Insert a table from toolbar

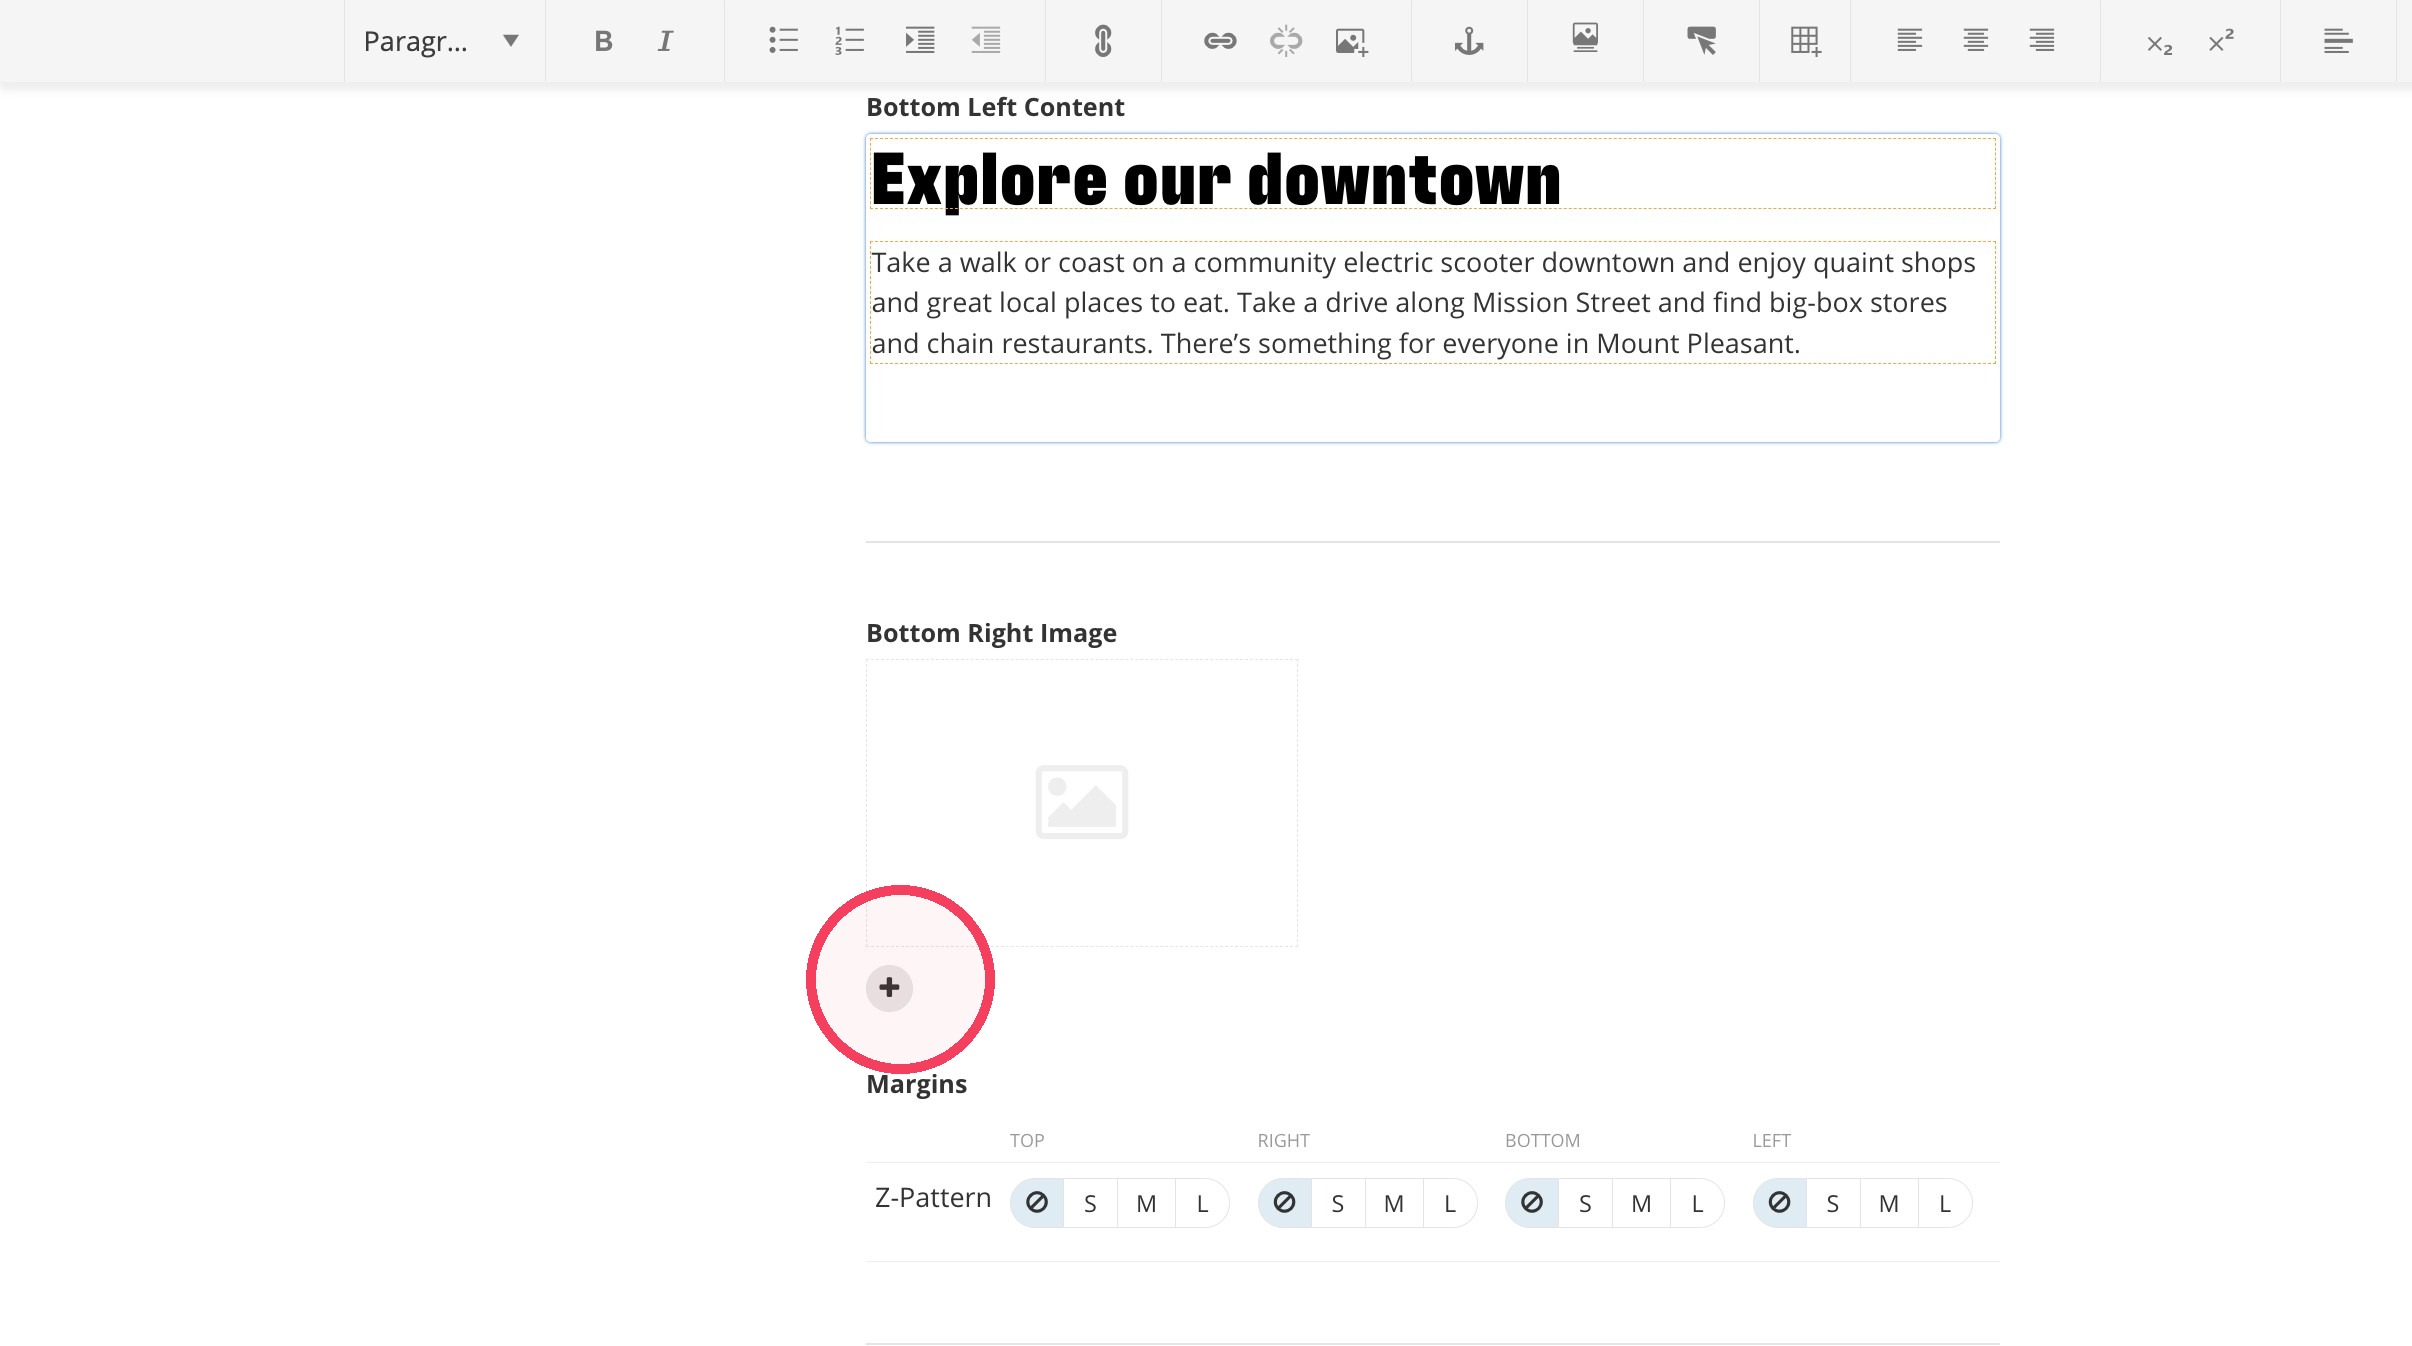coord(1805,41)
